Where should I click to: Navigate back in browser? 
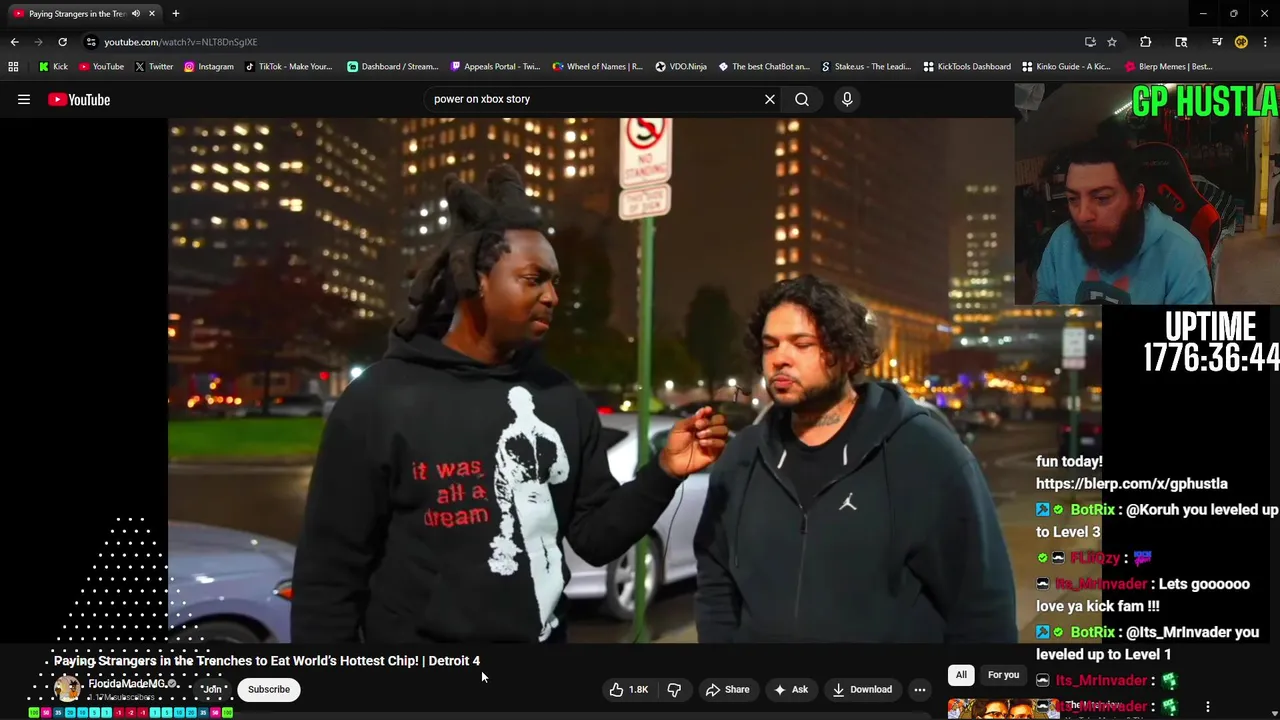(x=14, y=42)
